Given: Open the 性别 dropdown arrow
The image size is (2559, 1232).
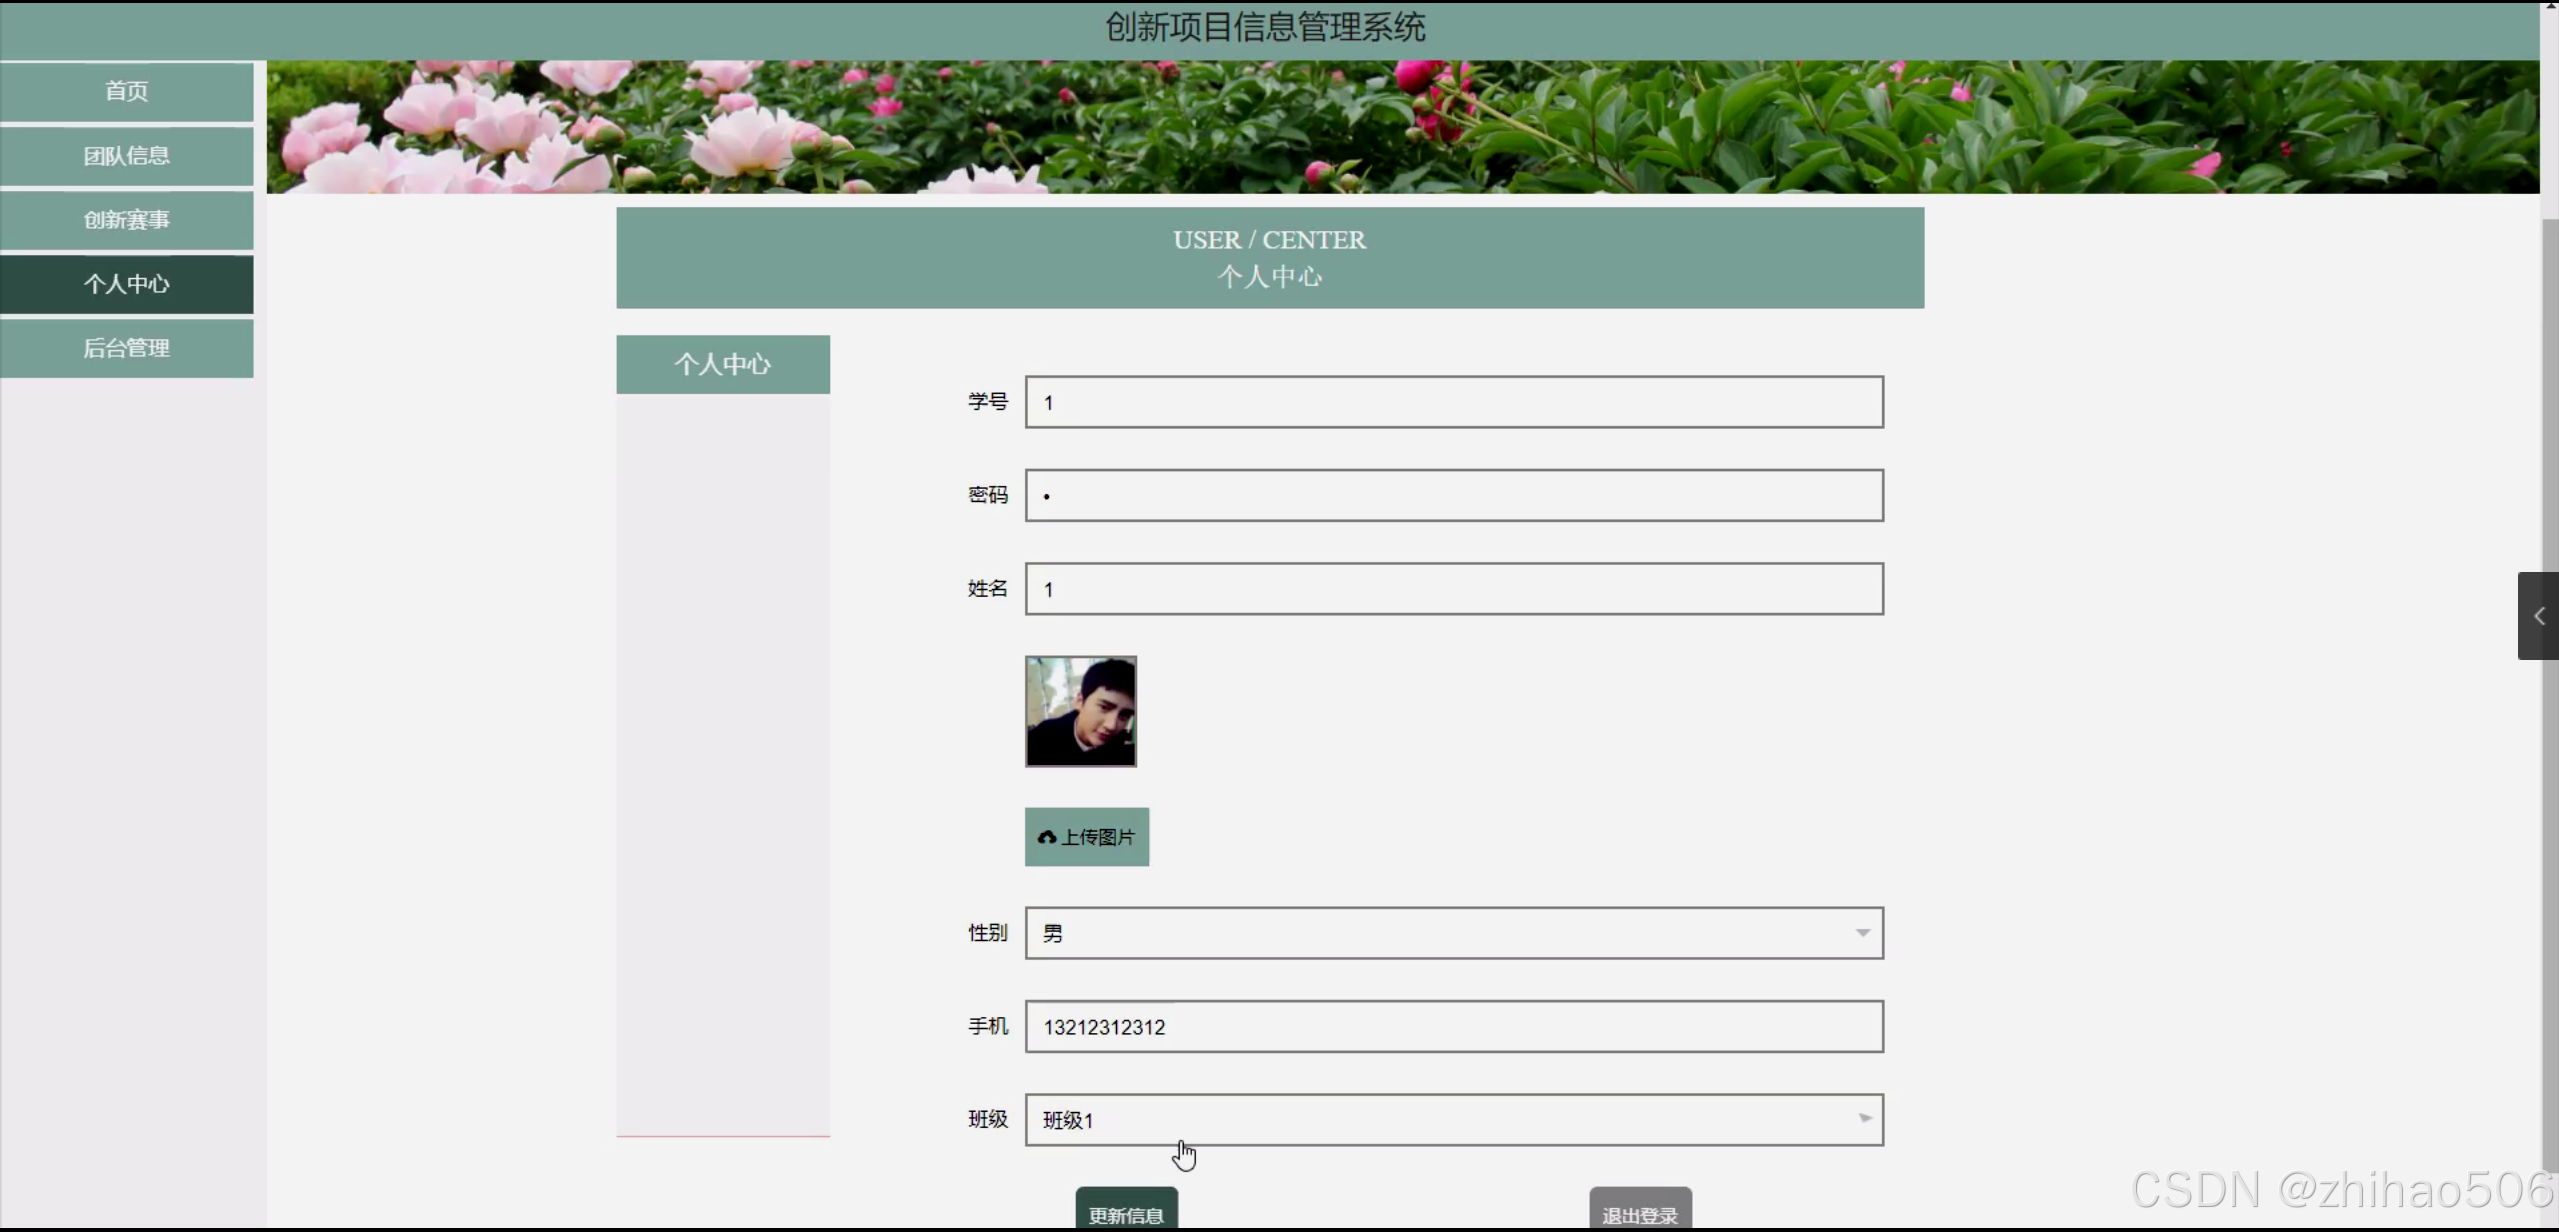Looking at the screenshot, I should pyautogui.click(x=1862, y=933).
